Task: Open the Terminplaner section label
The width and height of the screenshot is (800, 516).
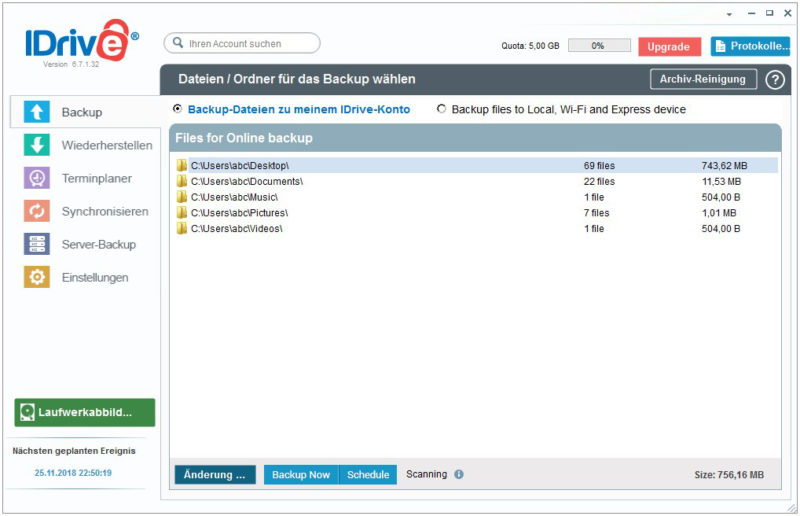Action: (x=96, y=179)
